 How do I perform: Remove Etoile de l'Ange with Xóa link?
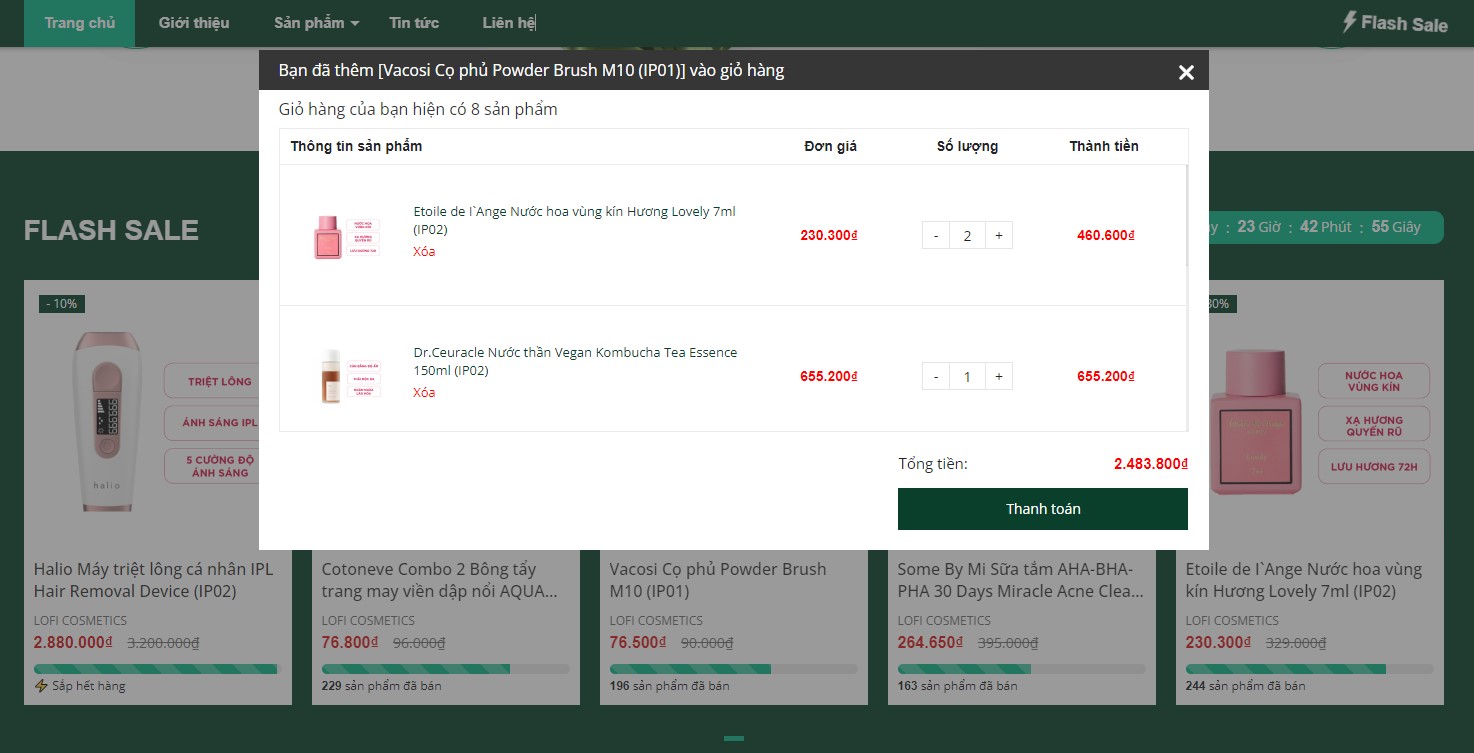coord(424,252)
